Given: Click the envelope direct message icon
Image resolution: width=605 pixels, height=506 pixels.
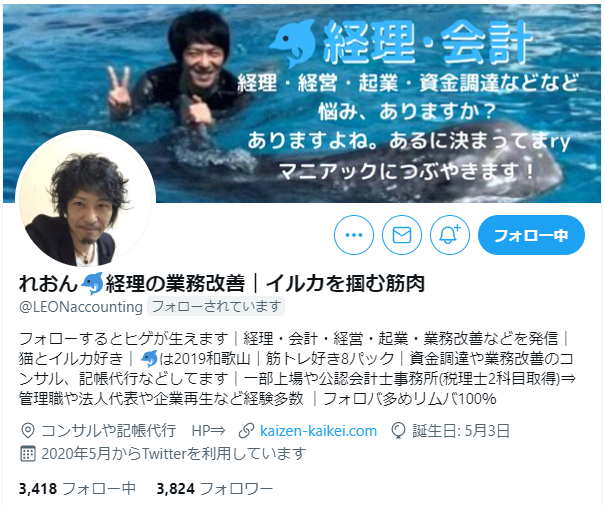Looking at the screenshot, I should 402,235.
